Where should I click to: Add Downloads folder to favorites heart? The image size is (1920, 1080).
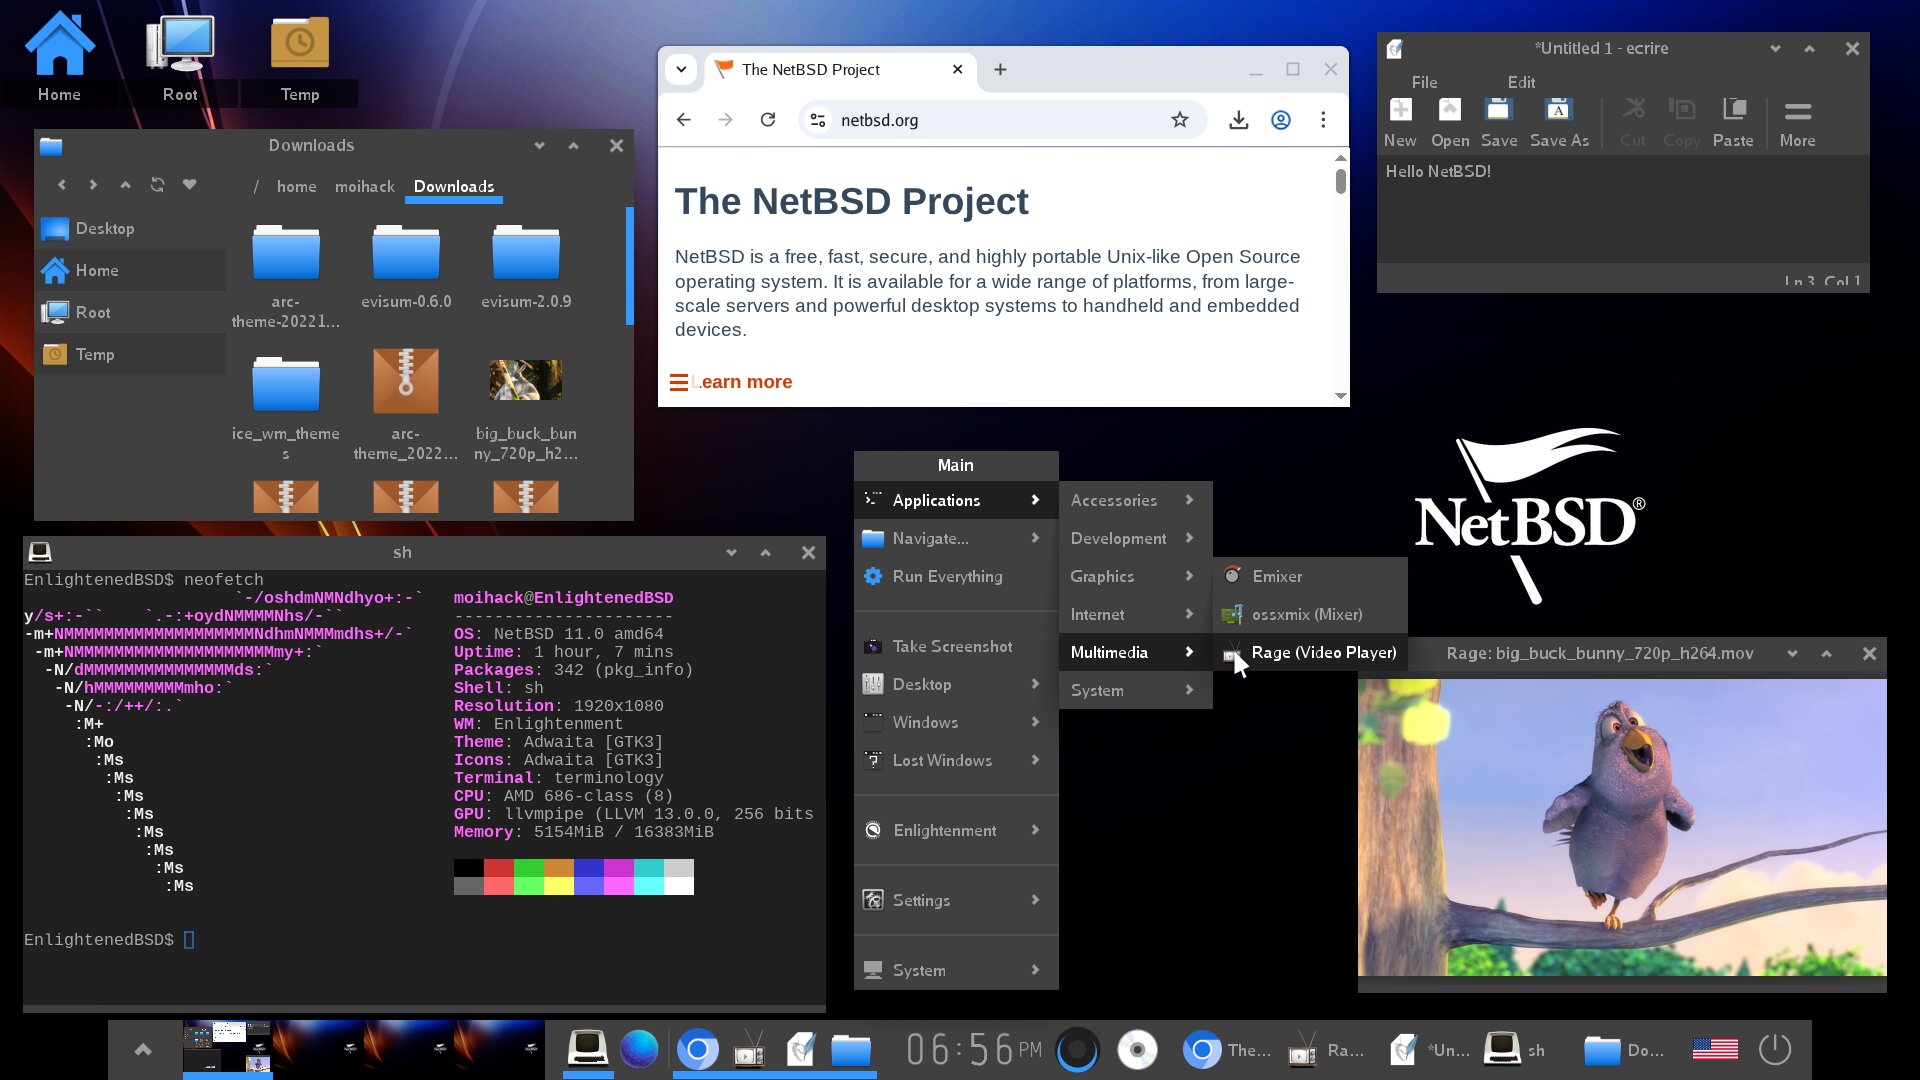click(189, 185)
